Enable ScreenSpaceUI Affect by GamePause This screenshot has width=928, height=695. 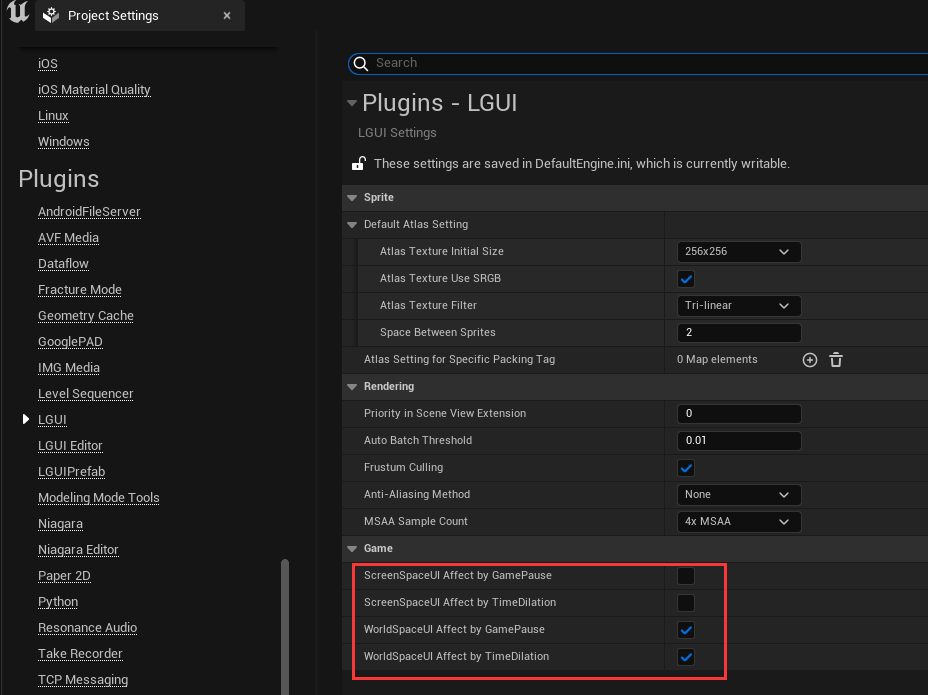coord(686,576)
